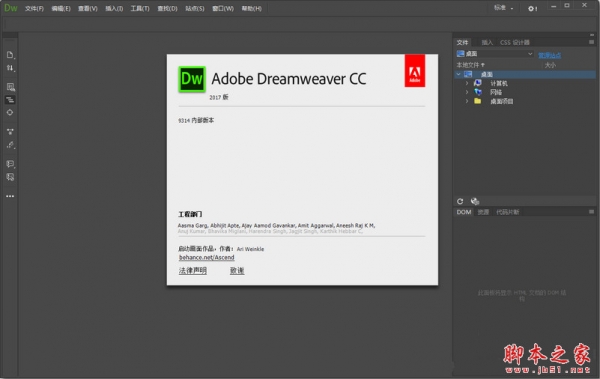Open the 文件(F) menu
The image size is (600, 379).
point(34,8)
